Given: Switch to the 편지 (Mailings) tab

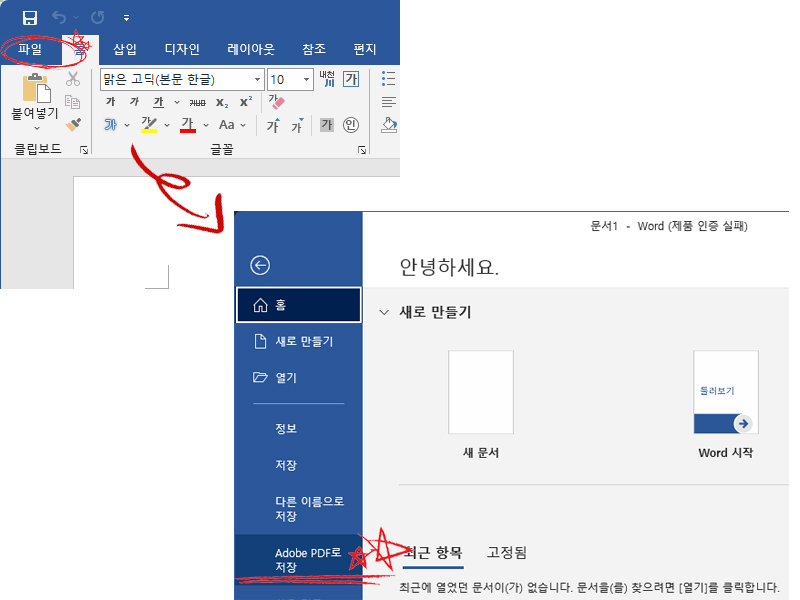Looking at the screenshot, I should [x=365, y=49].
